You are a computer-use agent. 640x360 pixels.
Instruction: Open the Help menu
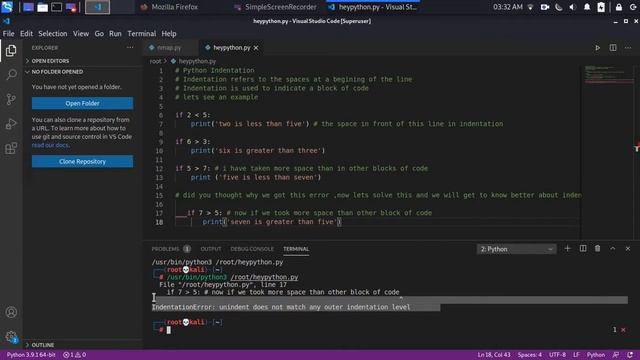[169, 33]
